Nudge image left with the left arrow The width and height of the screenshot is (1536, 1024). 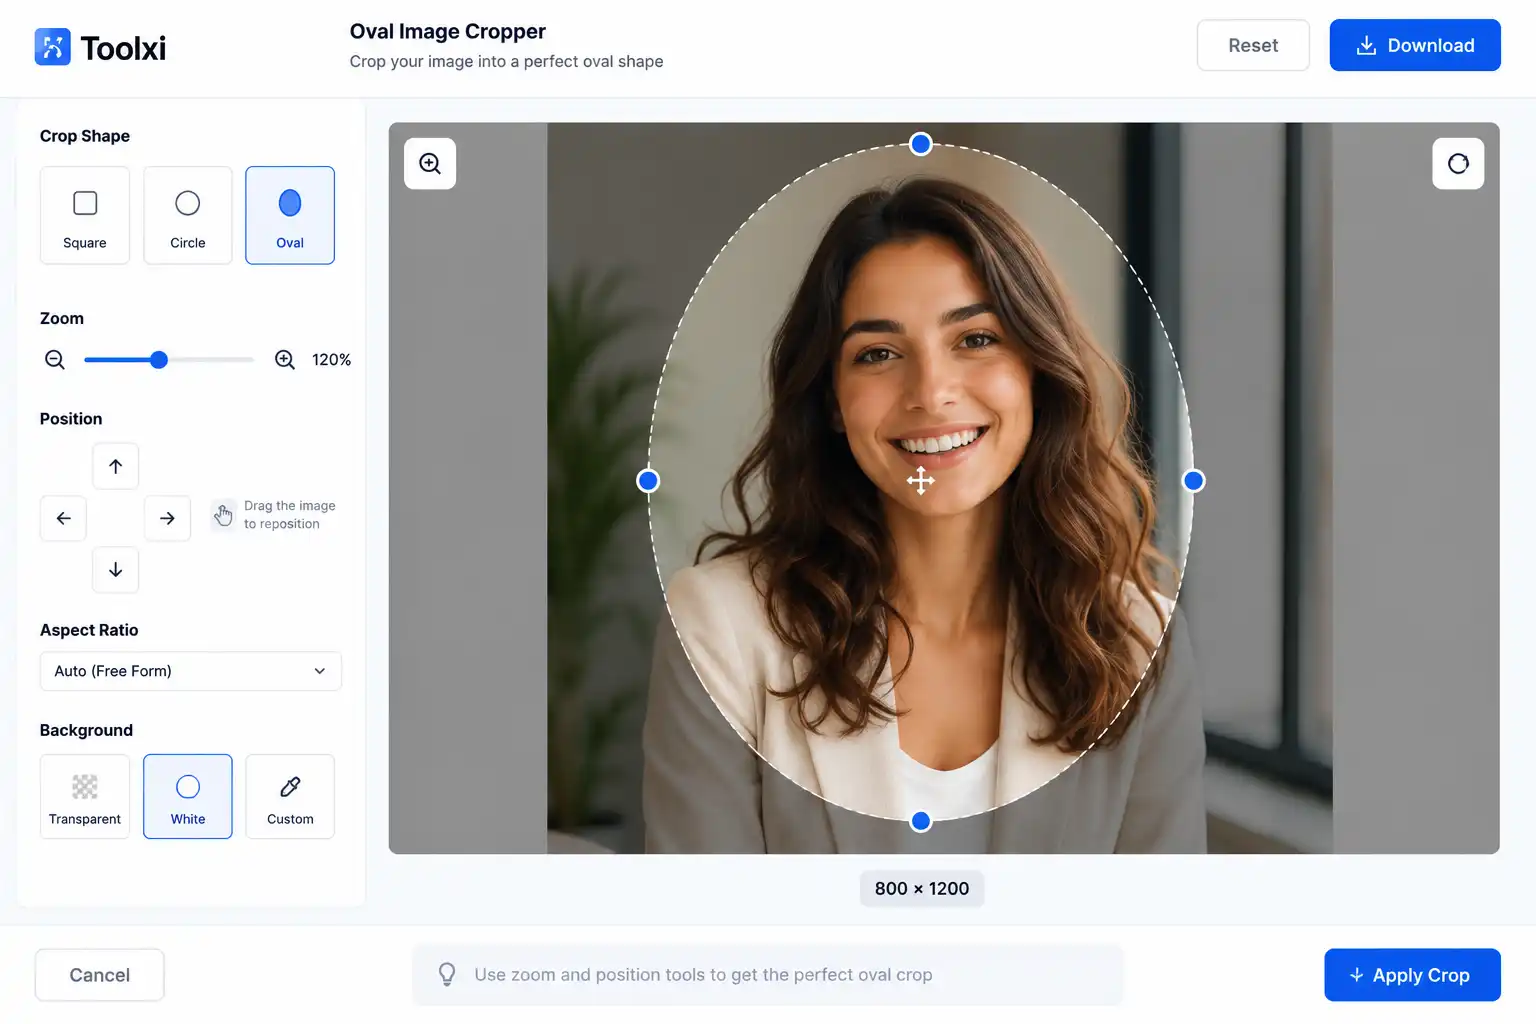(x=64, y=518)
